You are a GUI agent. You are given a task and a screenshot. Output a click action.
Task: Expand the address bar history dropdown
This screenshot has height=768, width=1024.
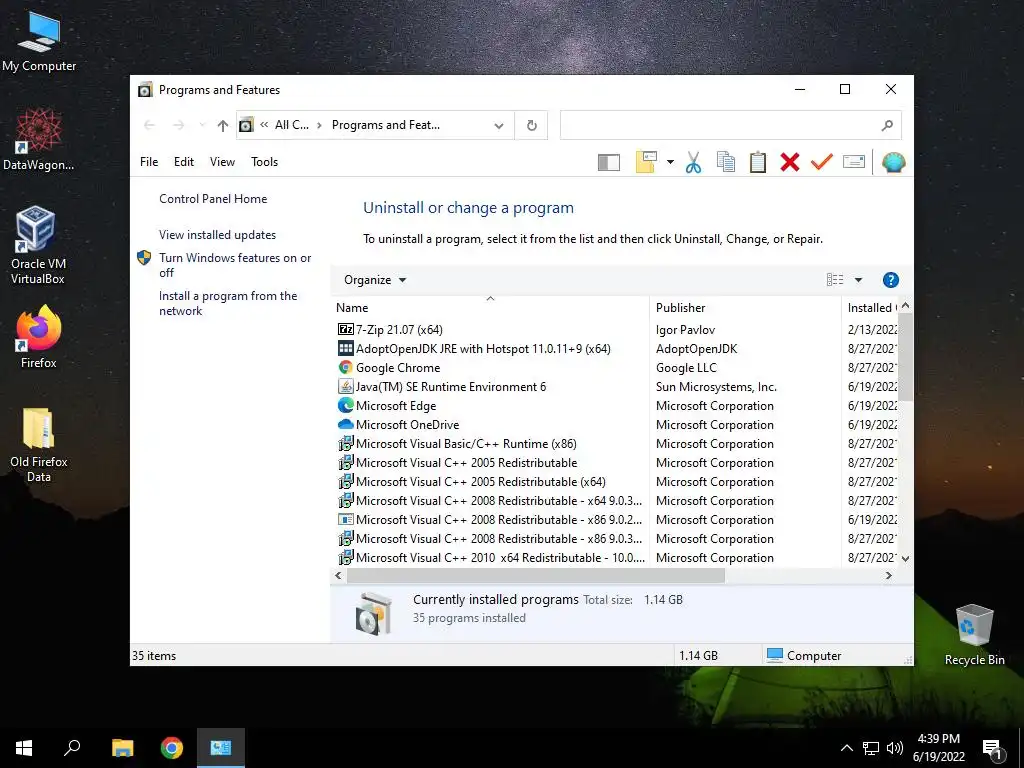coord(499,125)
